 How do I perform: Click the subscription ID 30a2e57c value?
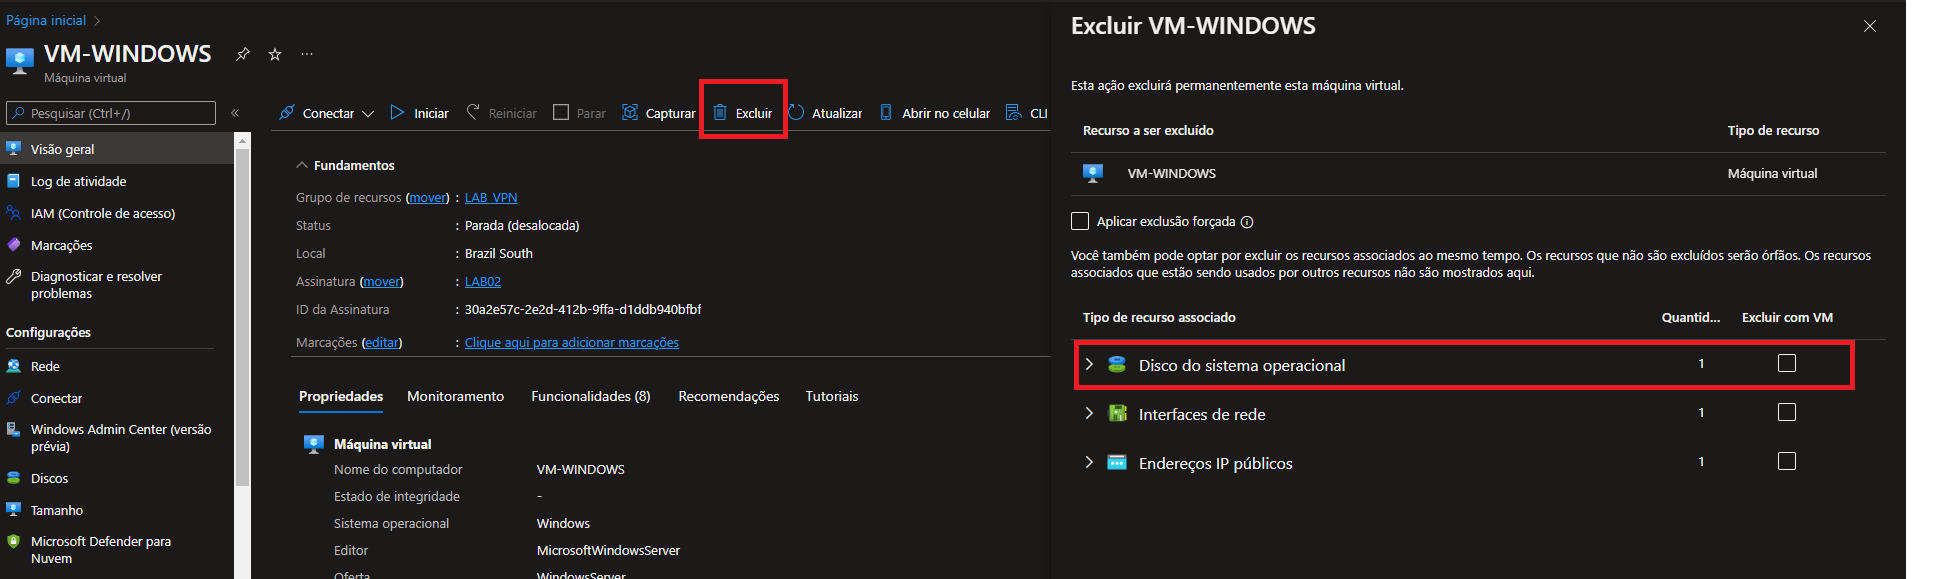pos(583,310)
